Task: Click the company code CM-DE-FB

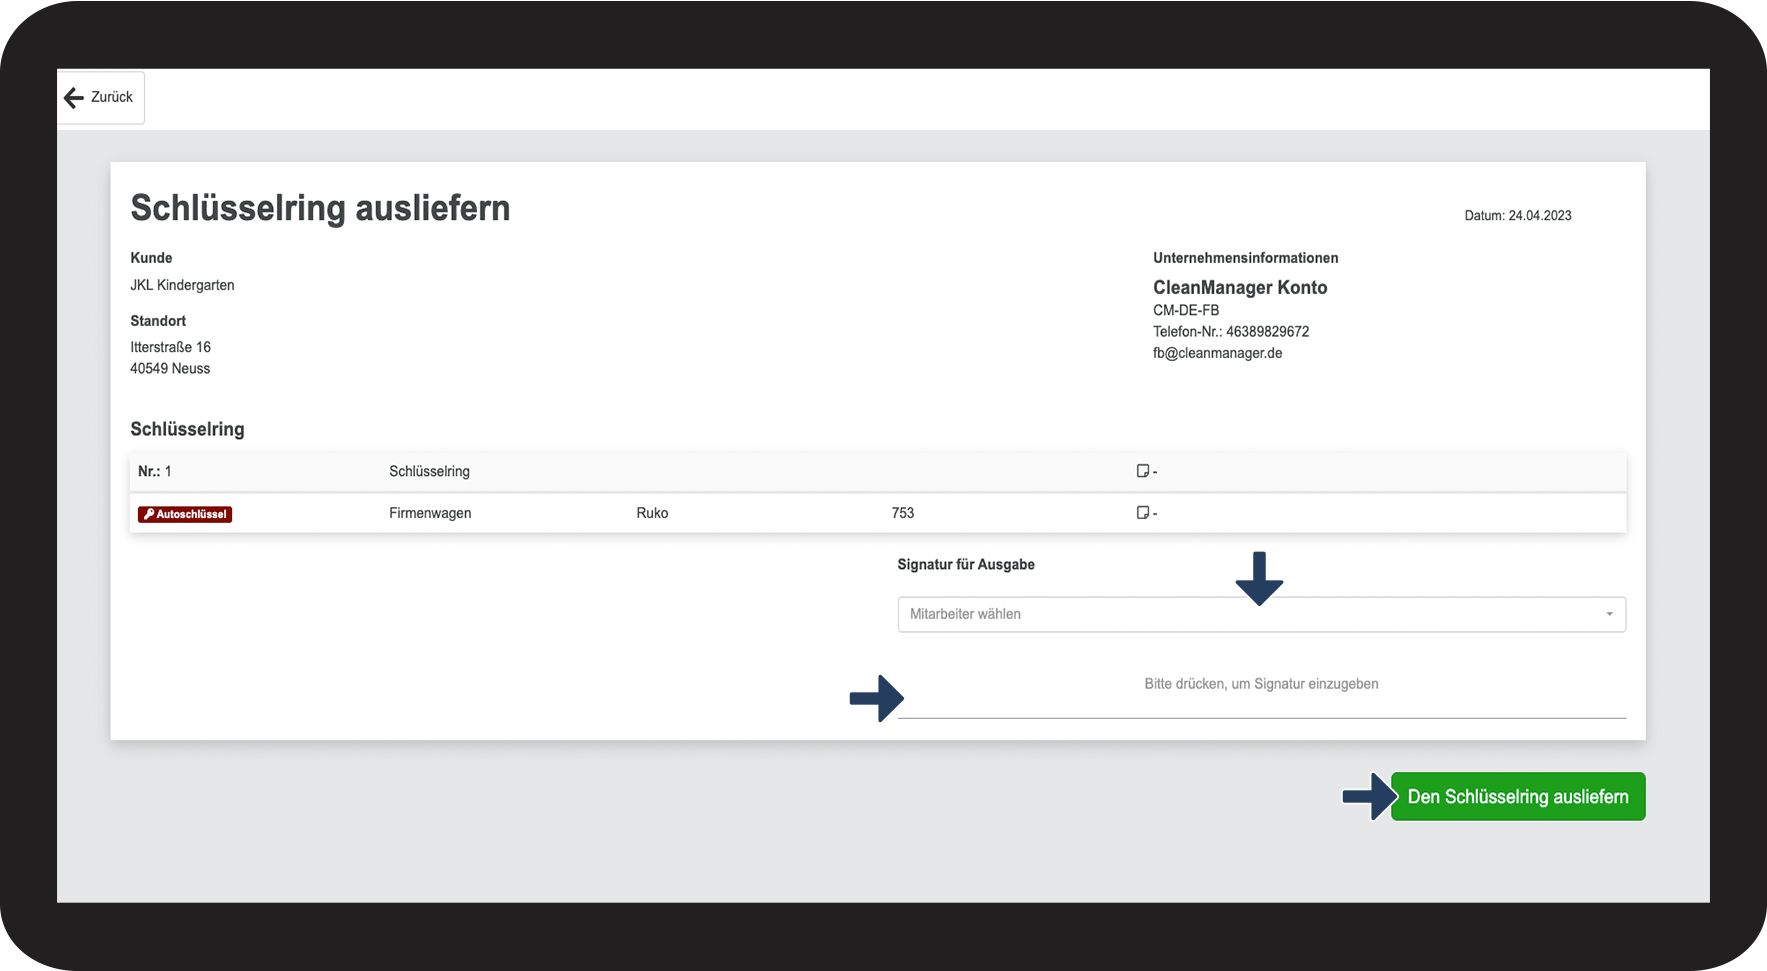Action: [1186, 310]
